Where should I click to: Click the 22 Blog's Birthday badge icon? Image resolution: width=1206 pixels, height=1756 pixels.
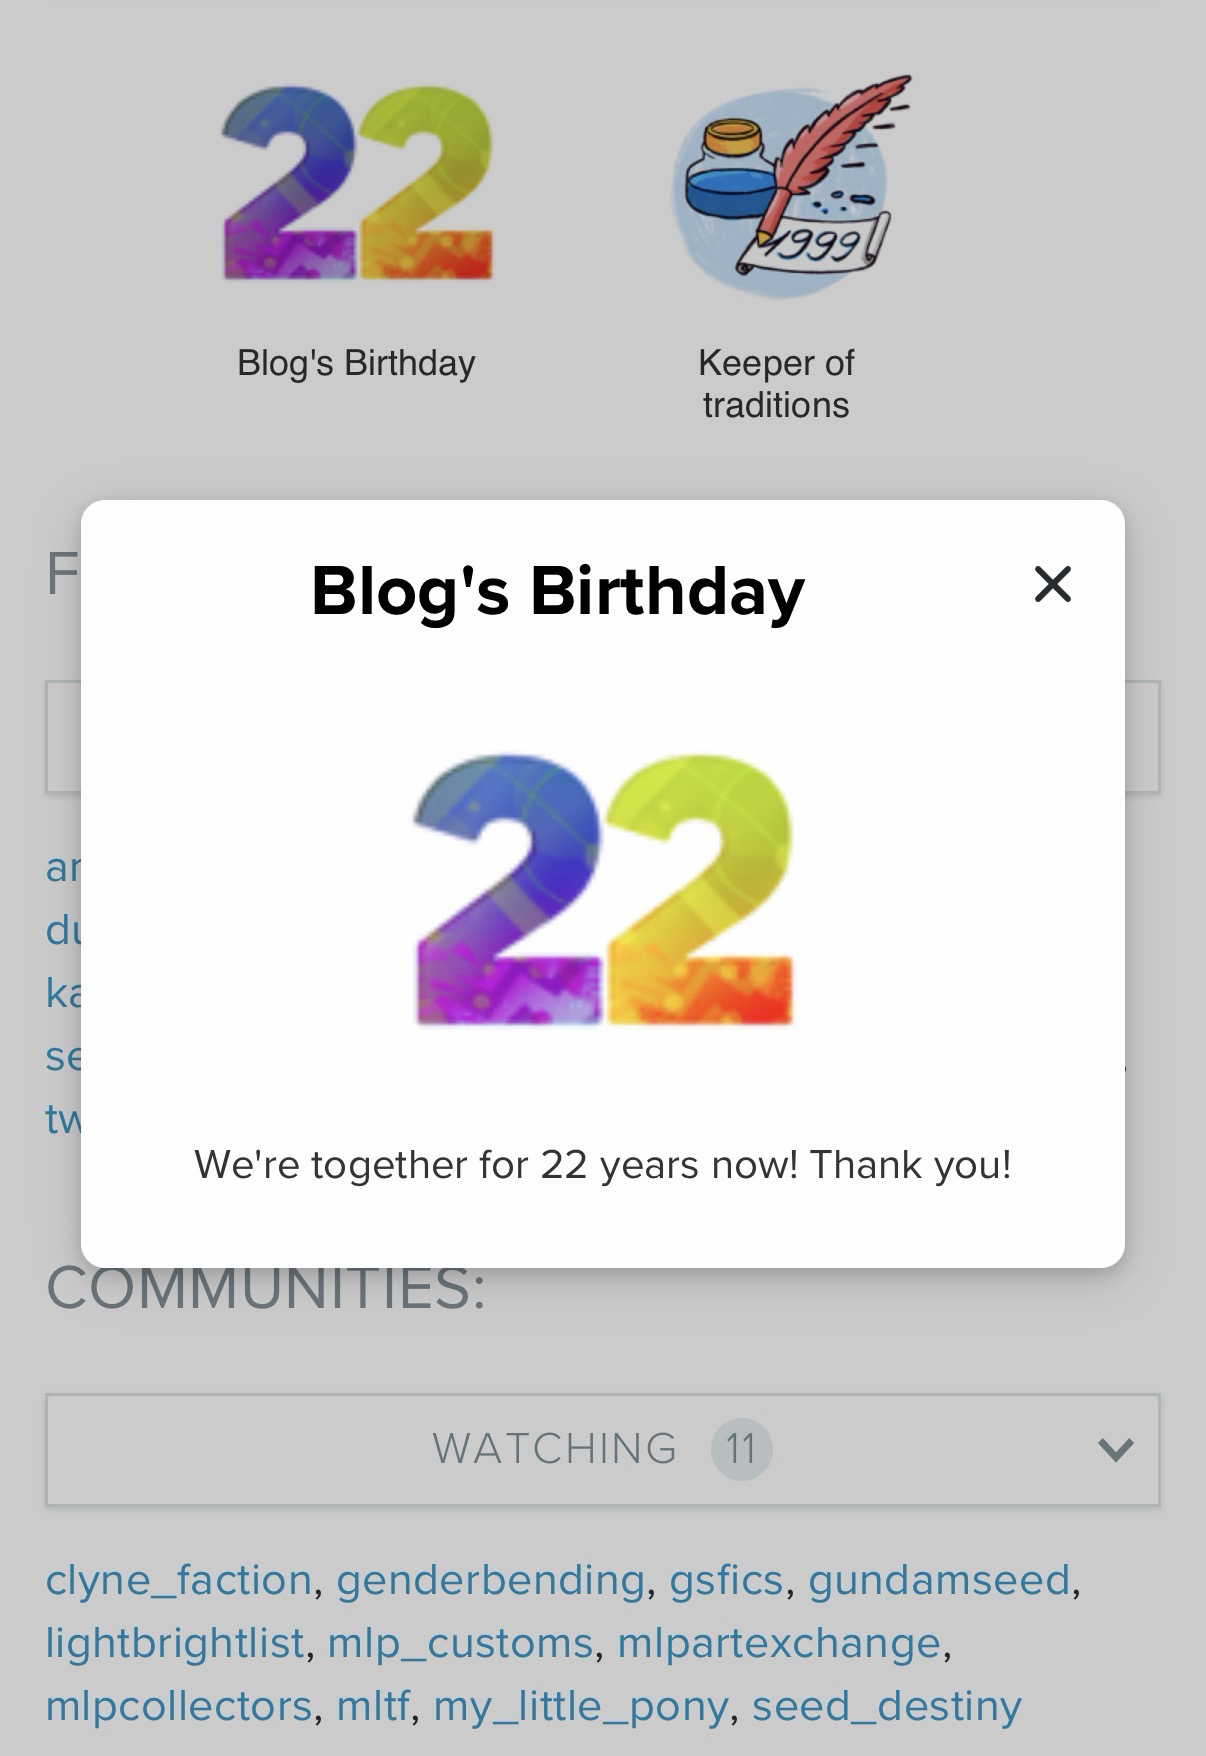(356, 184)
